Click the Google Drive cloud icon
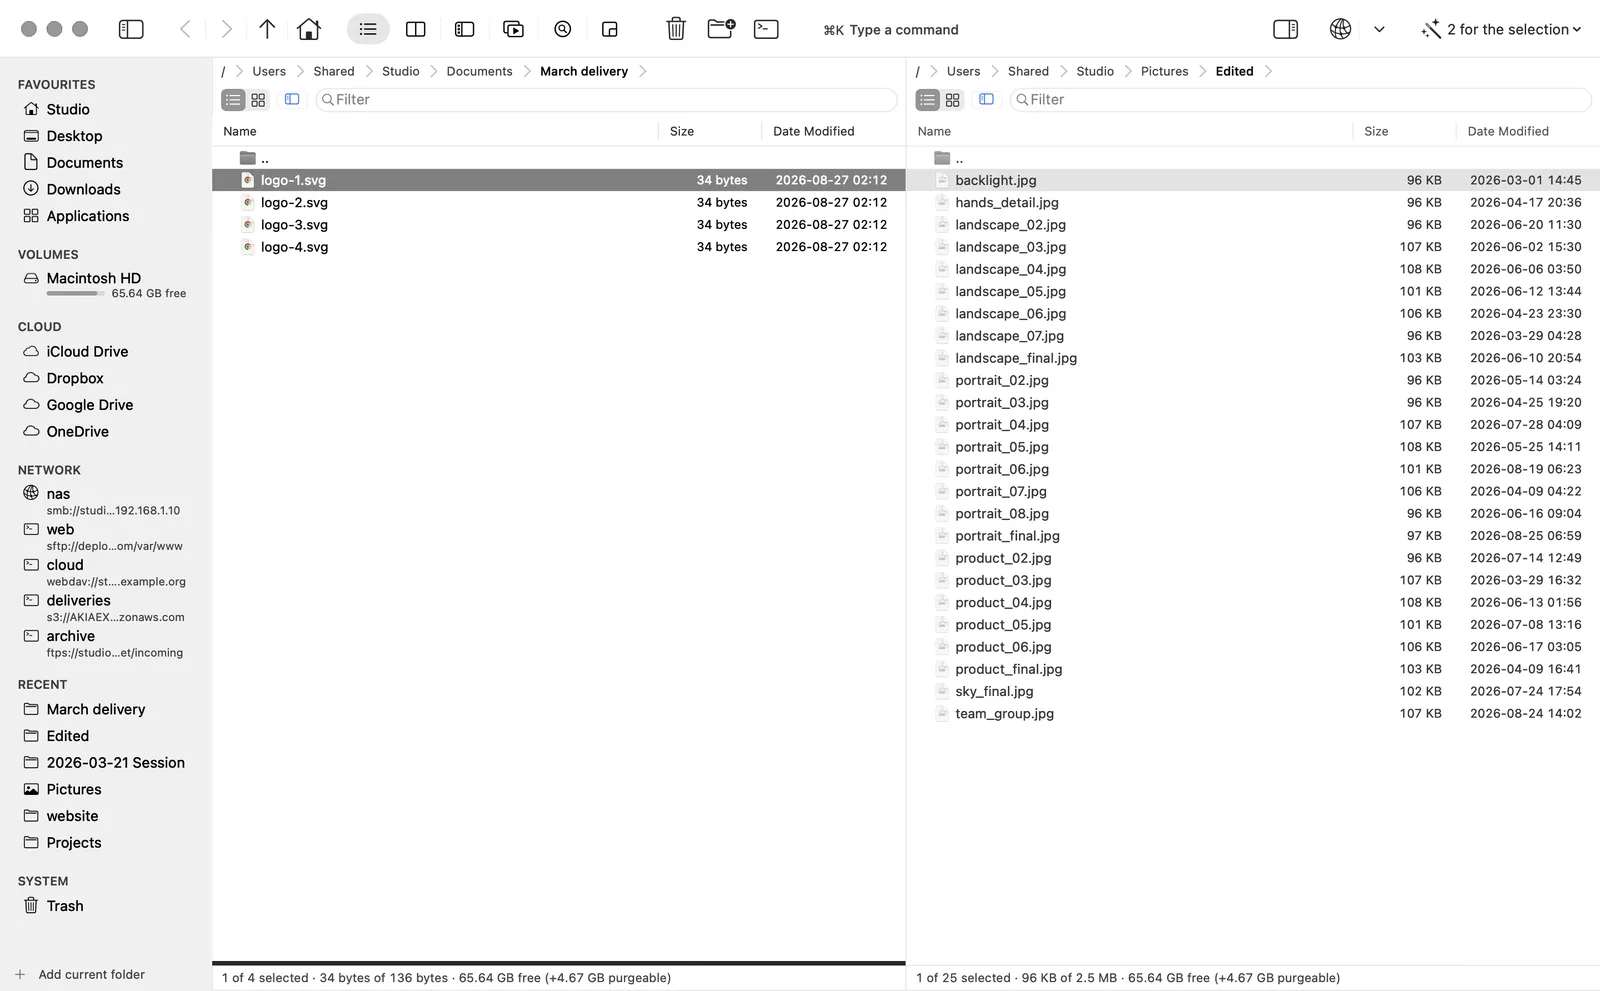 [31, 405]
